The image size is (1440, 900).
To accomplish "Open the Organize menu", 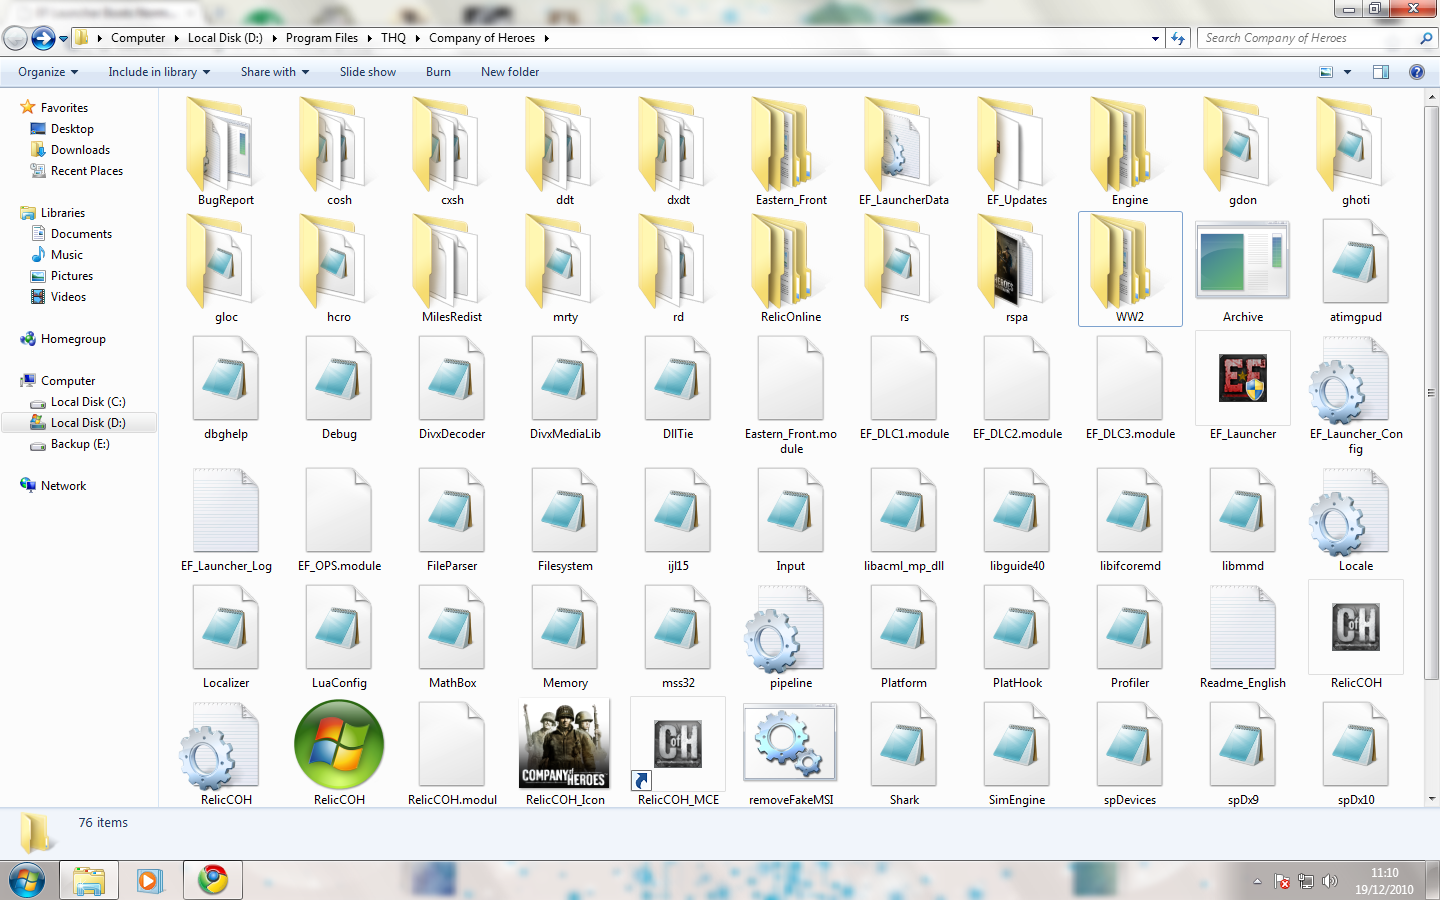I will point(48,72).
